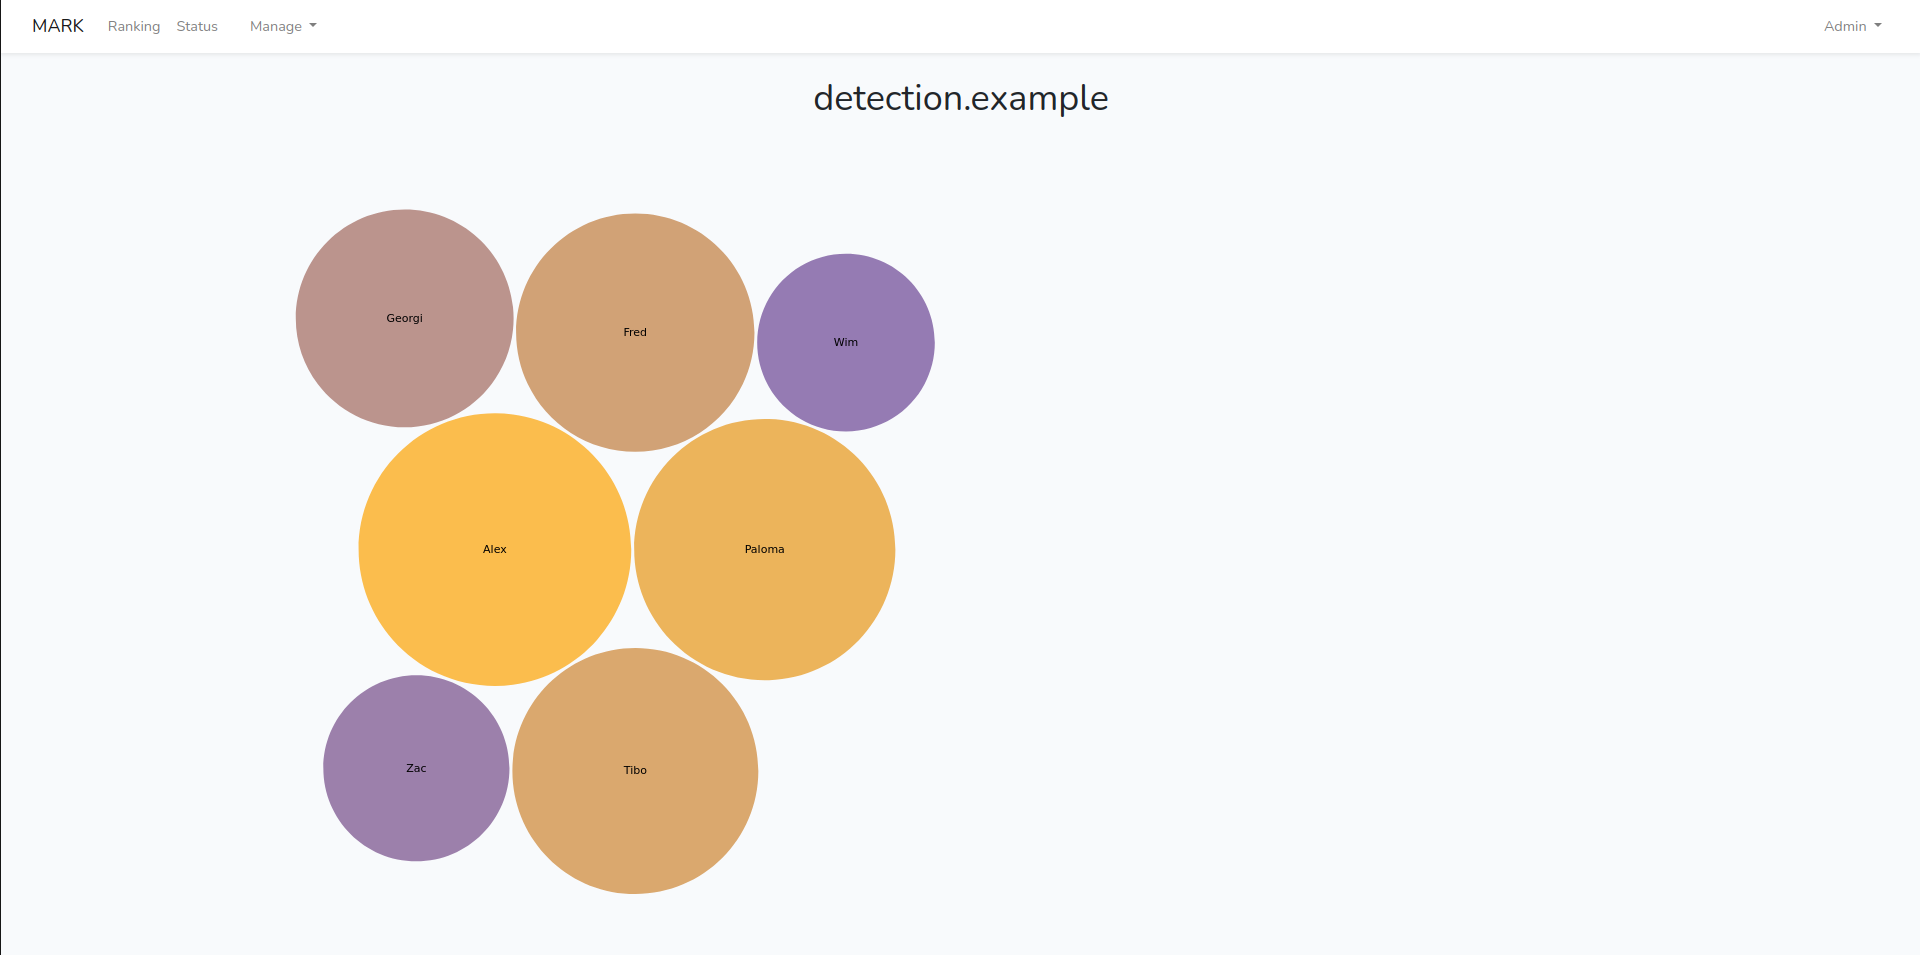Click the Wim text label

point(846,342)
